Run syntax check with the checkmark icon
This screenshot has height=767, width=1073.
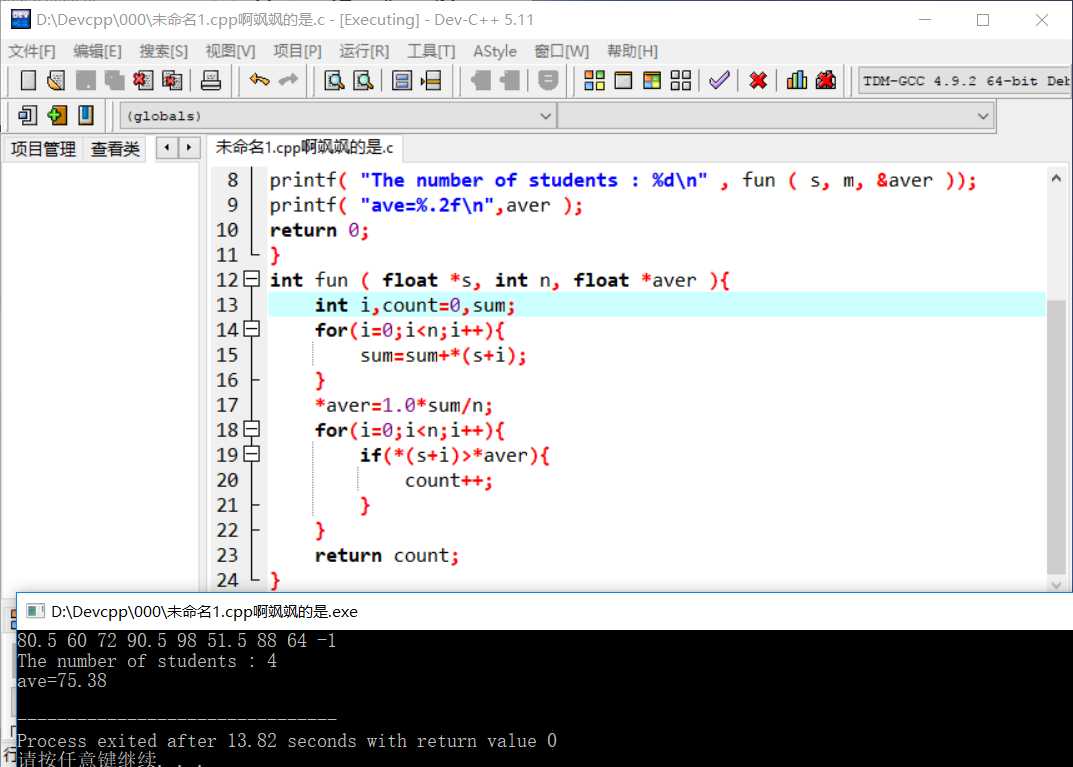(719, 81)
